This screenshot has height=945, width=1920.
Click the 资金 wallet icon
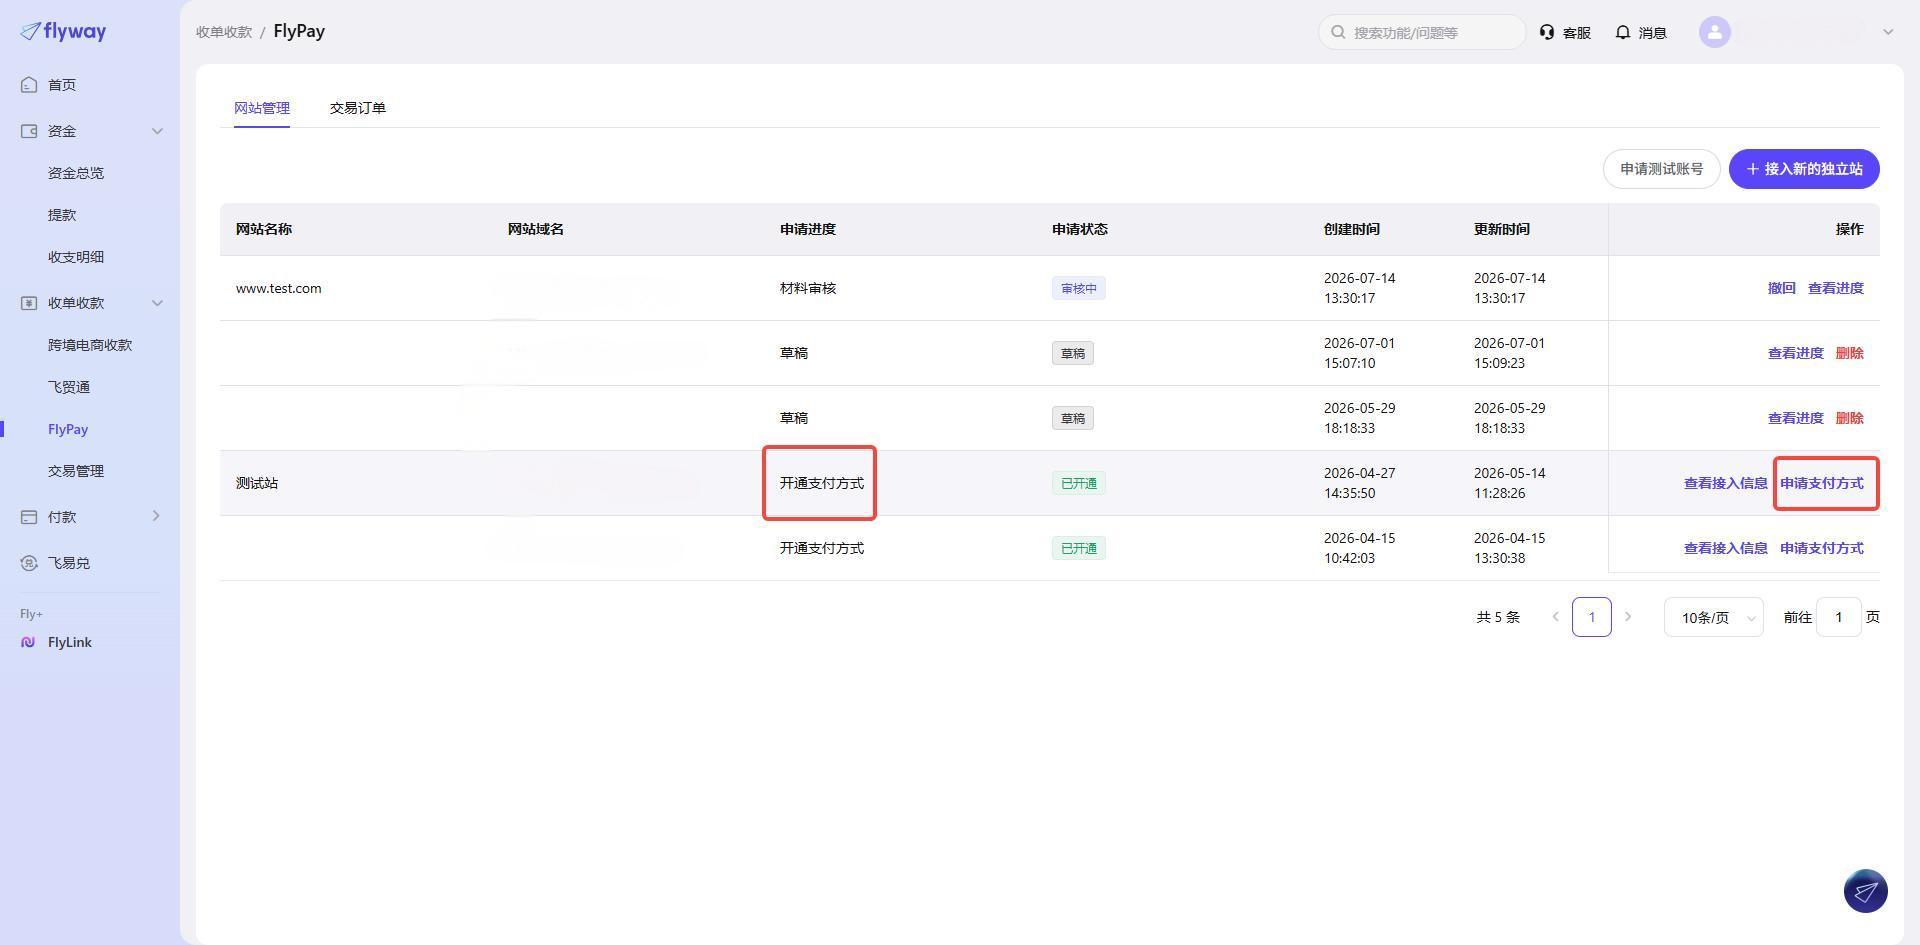coord(29,131)
